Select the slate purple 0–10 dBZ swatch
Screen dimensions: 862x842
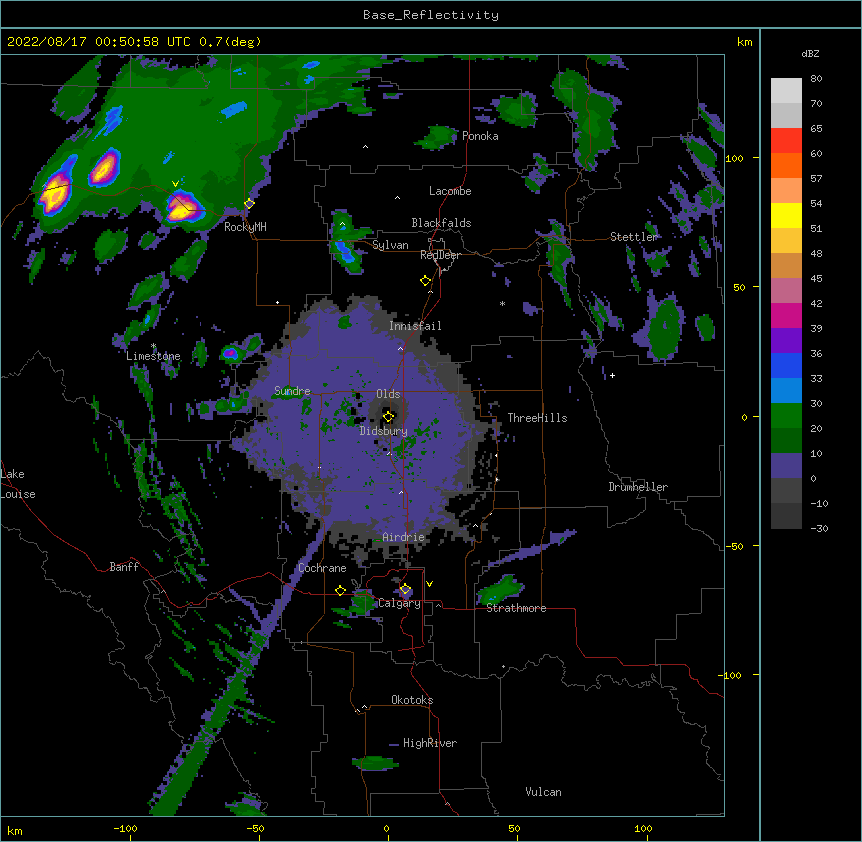786,466
